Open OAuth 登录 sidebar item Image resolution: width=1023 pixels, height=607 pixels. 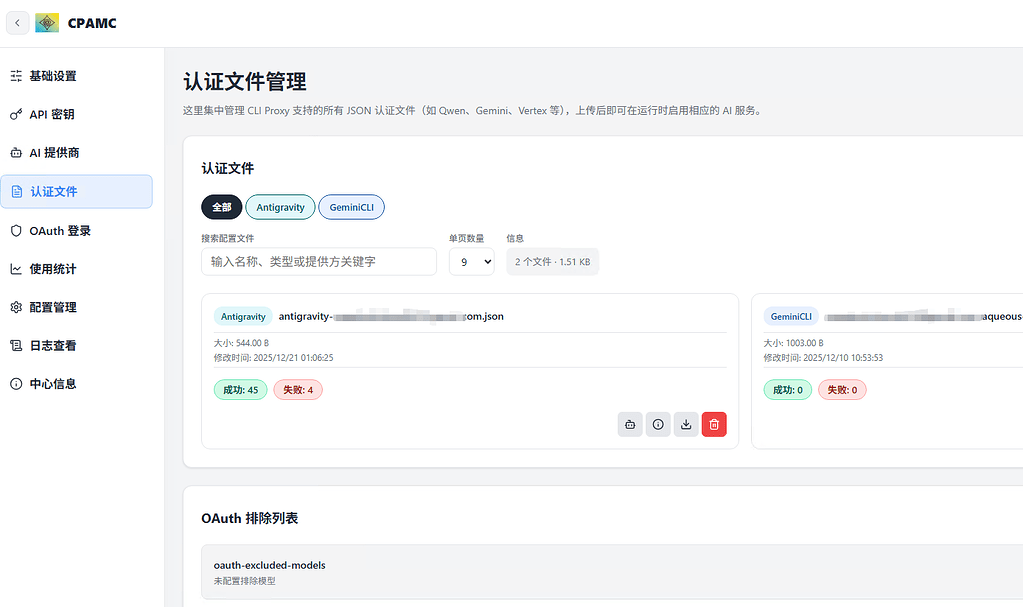point(76,230)
